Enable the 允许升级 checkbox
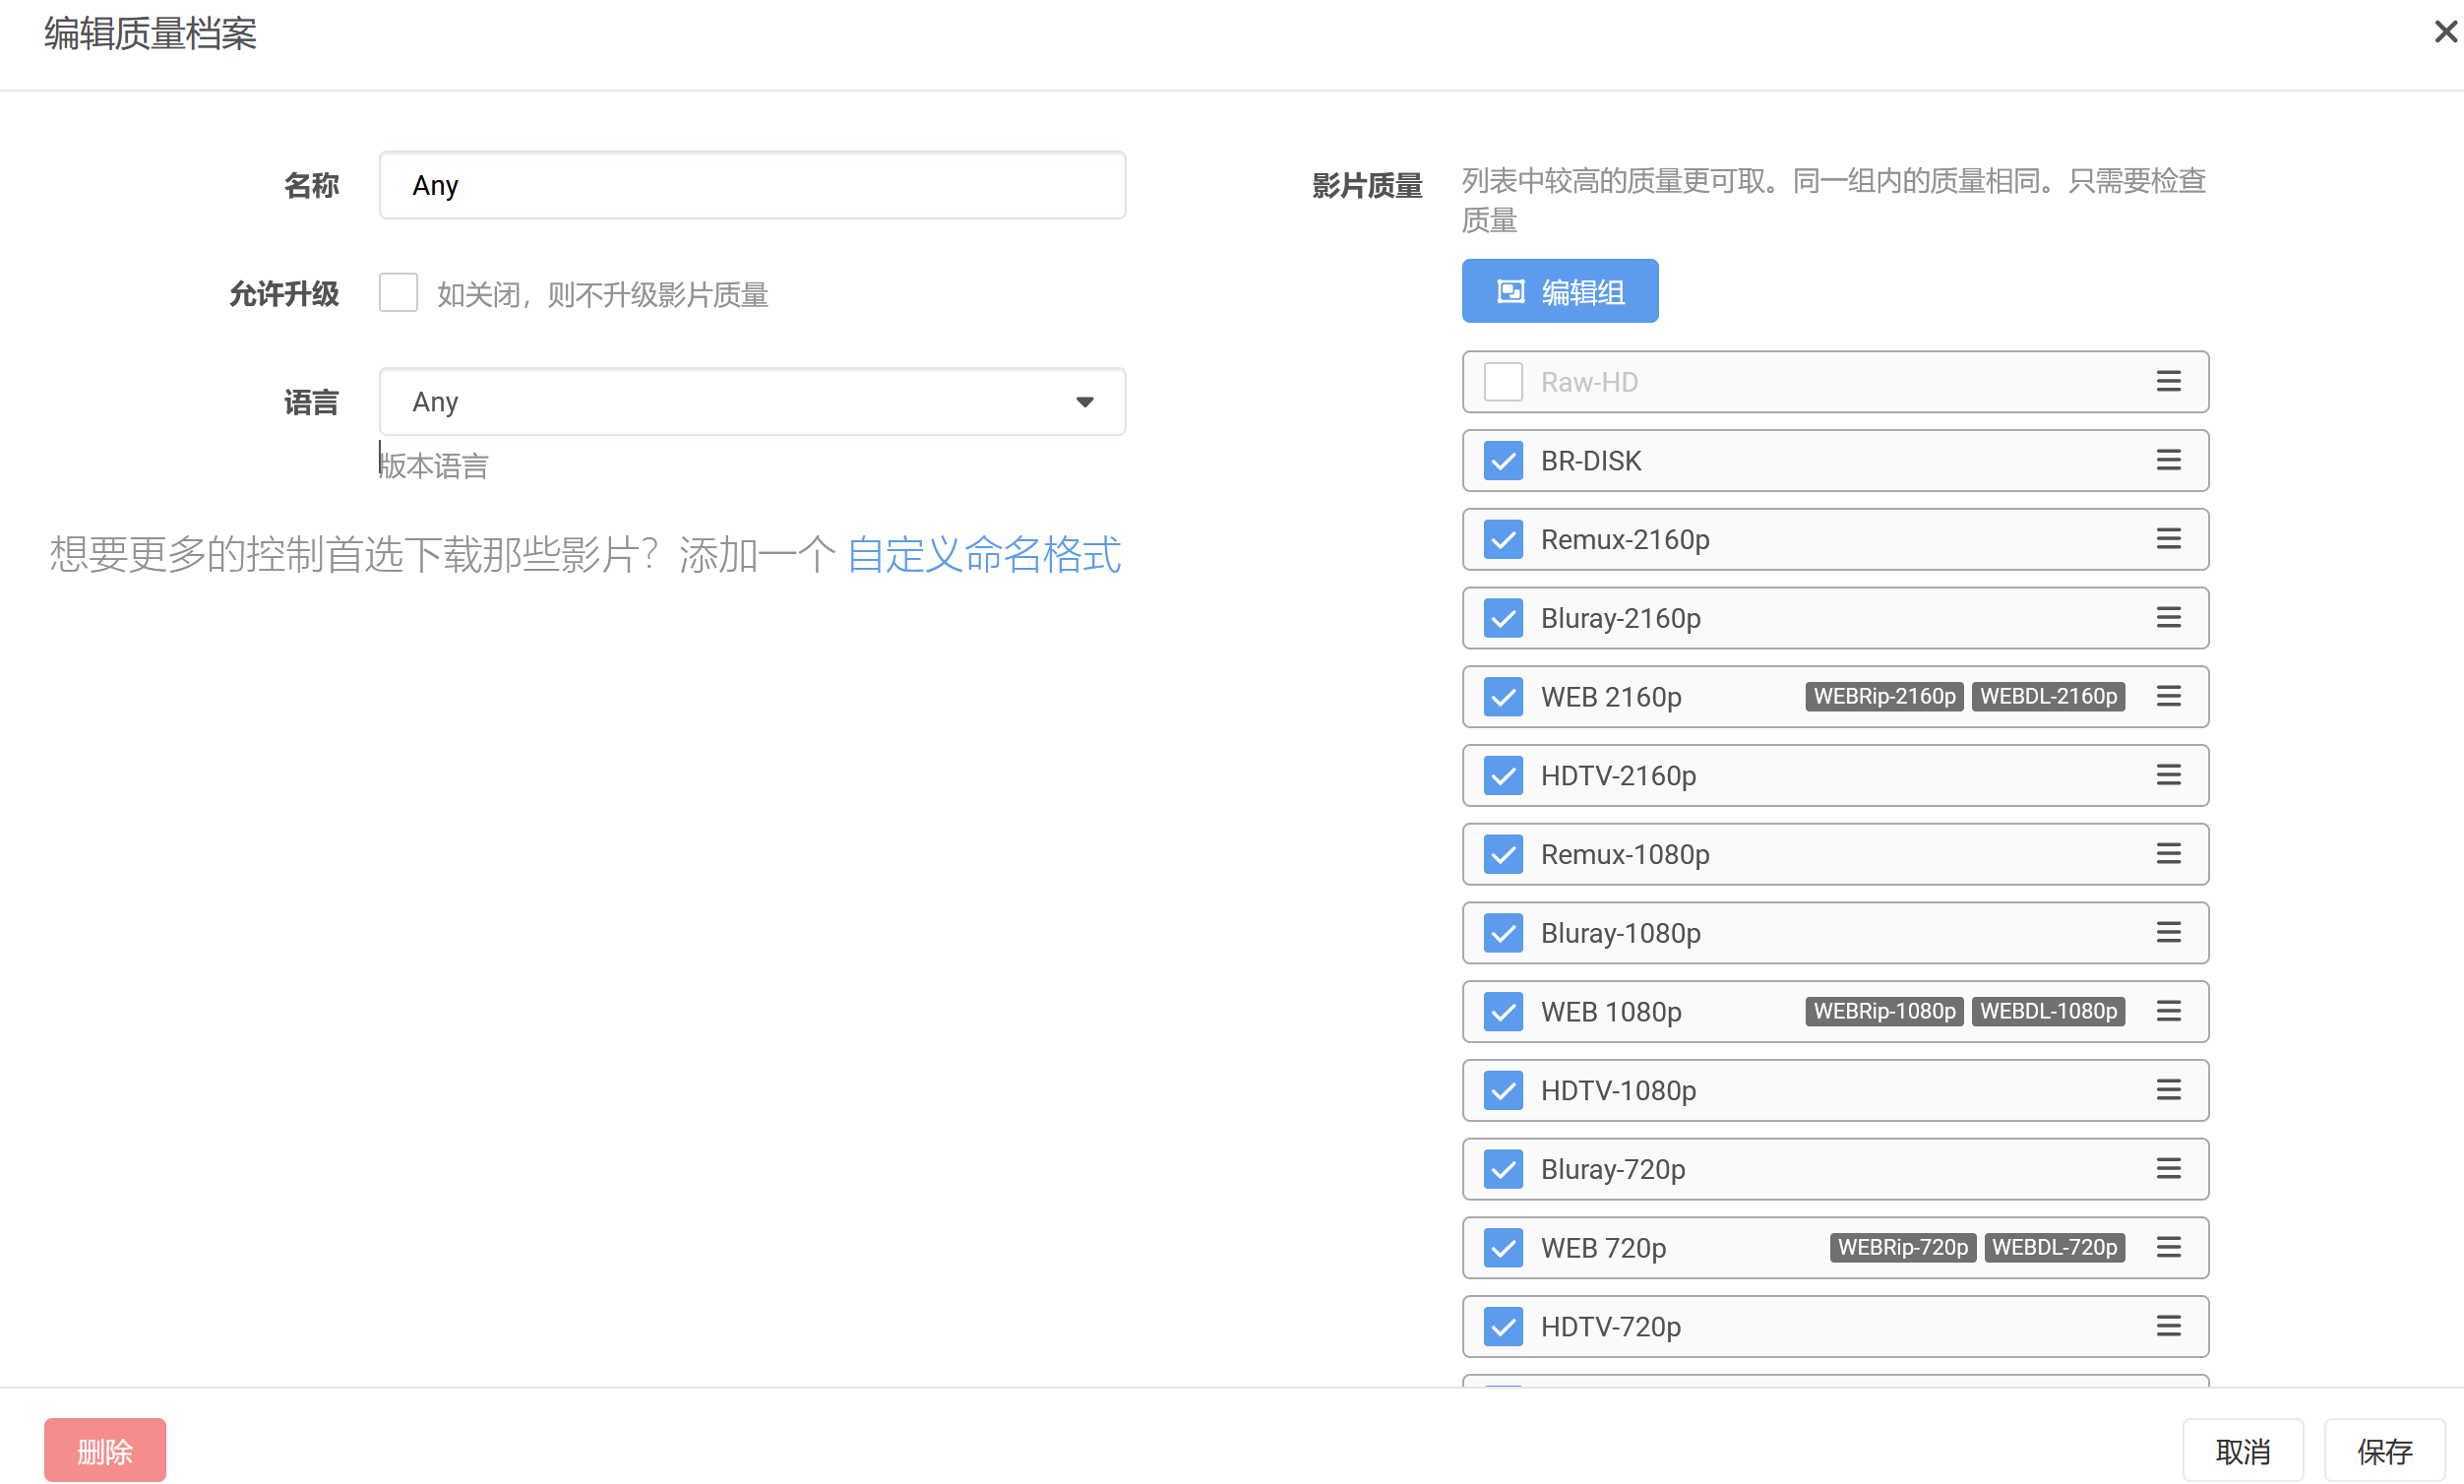This screenshot has height=1484, width=2464. click(398, 293)
